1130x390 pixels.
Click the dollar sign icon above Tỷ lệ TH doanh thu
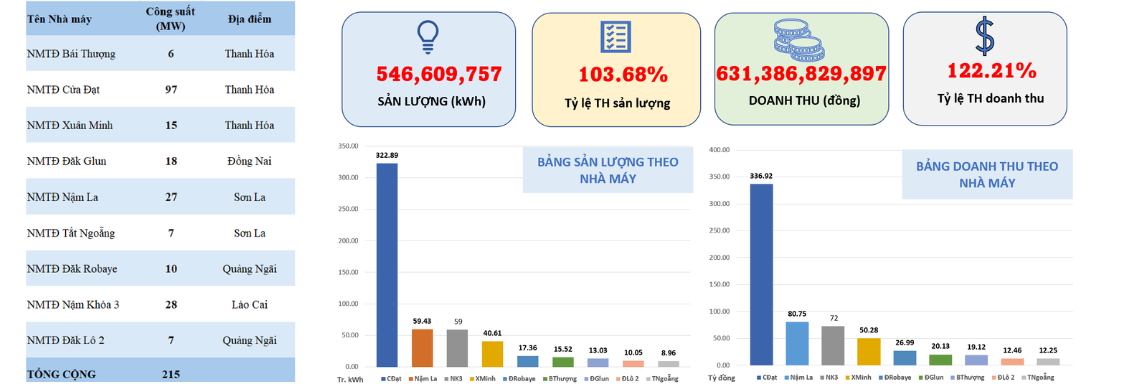[985, 37]
